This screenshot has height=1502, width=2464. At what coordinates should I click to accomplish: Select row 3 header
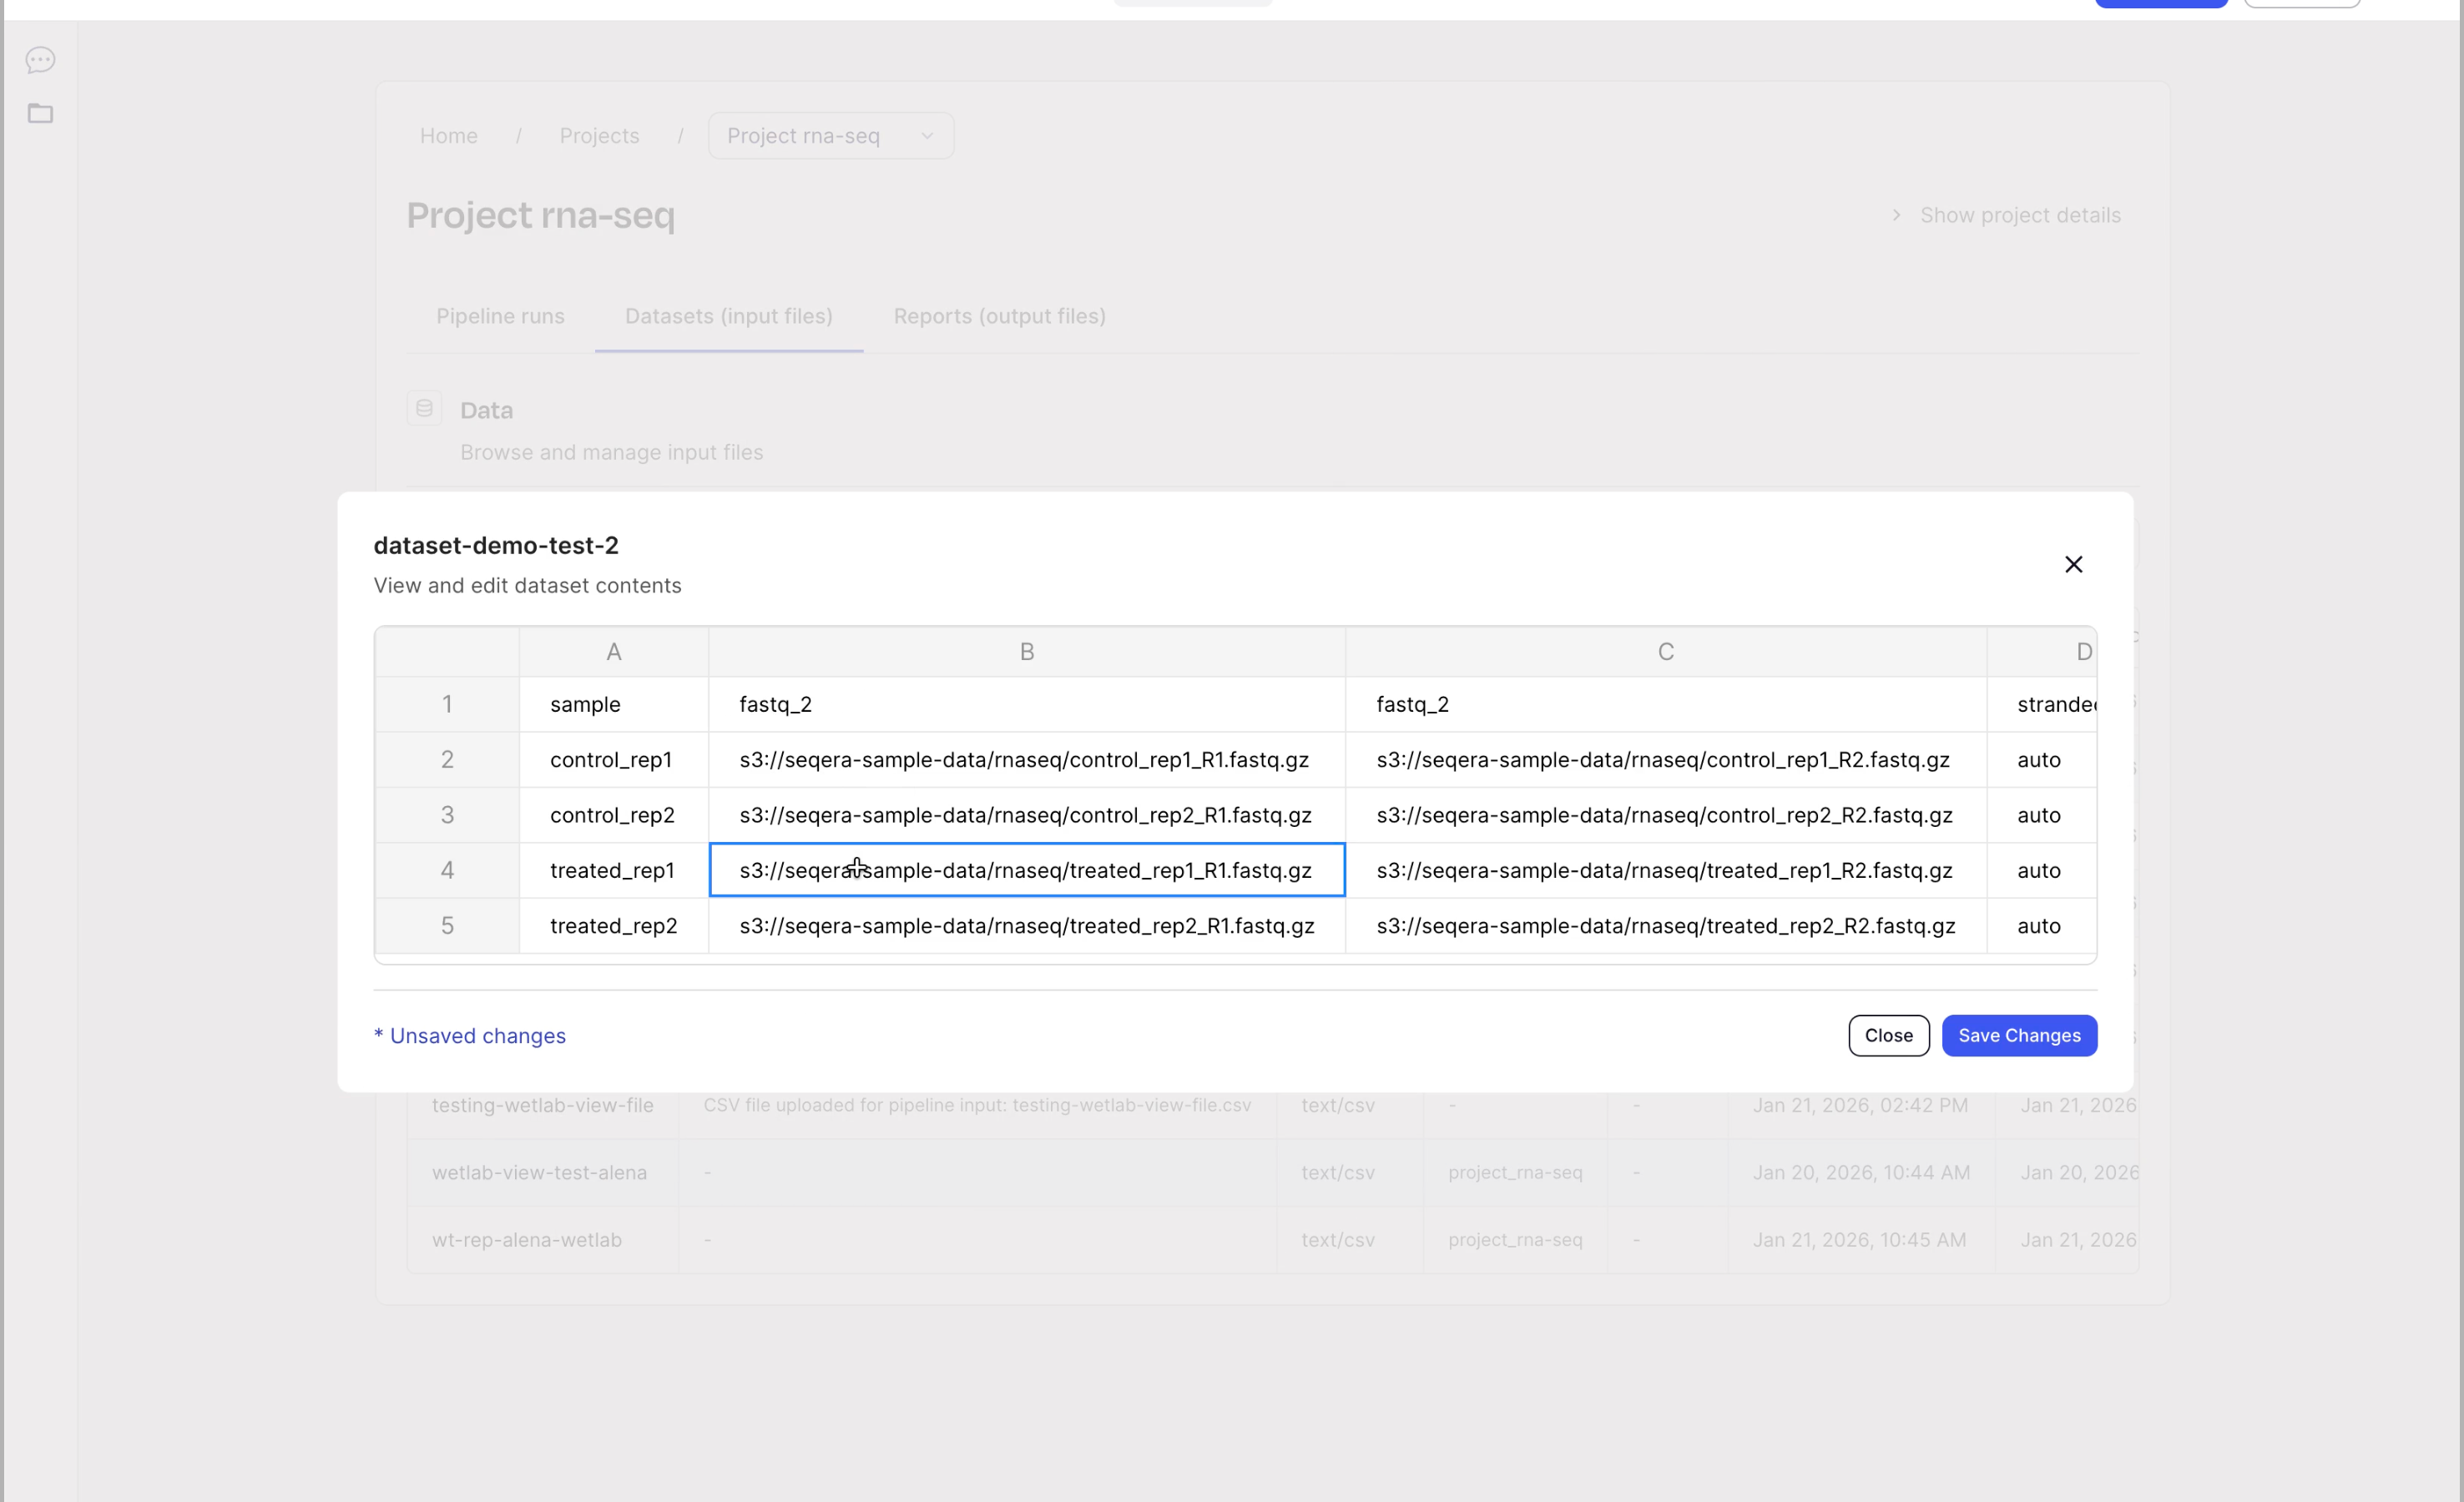coord(447,815)
